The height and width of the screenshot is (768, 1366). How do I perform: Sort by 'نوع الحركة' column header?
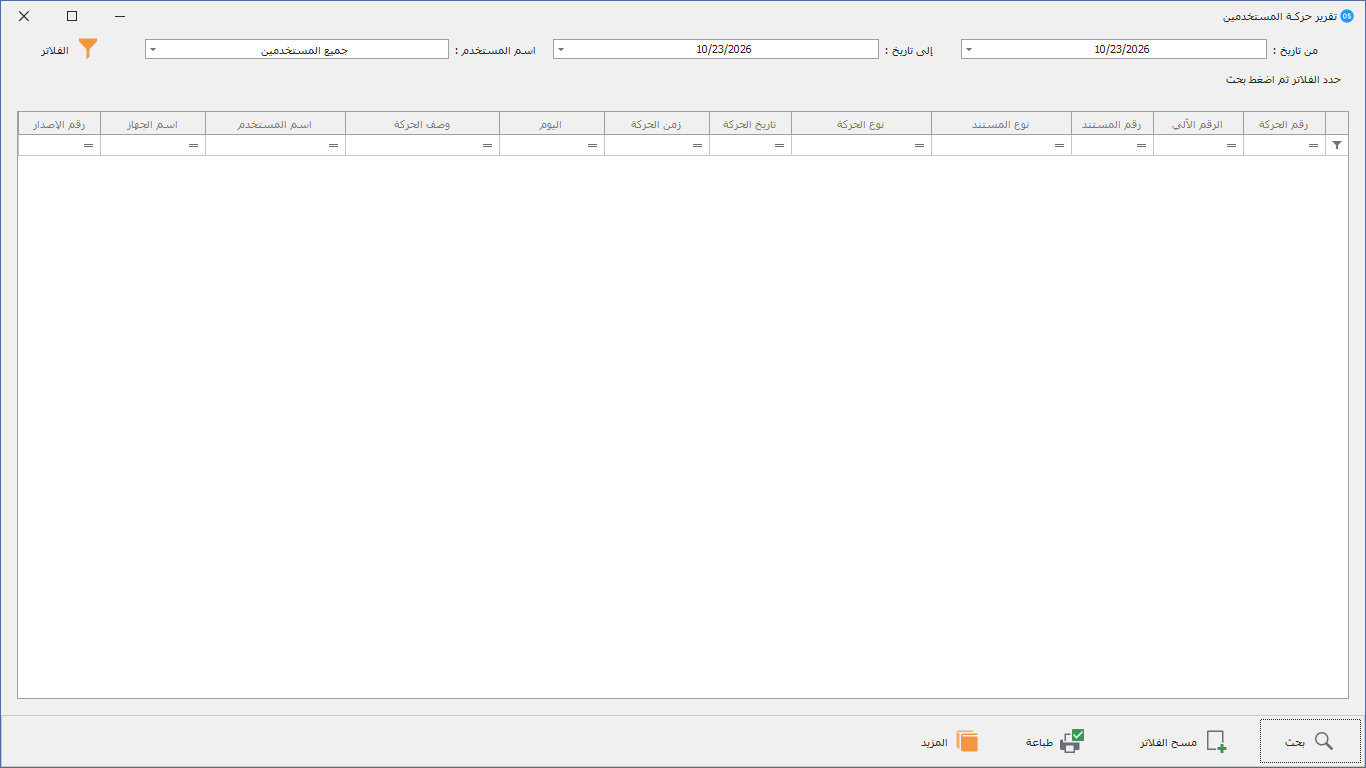tap(861, 124)
